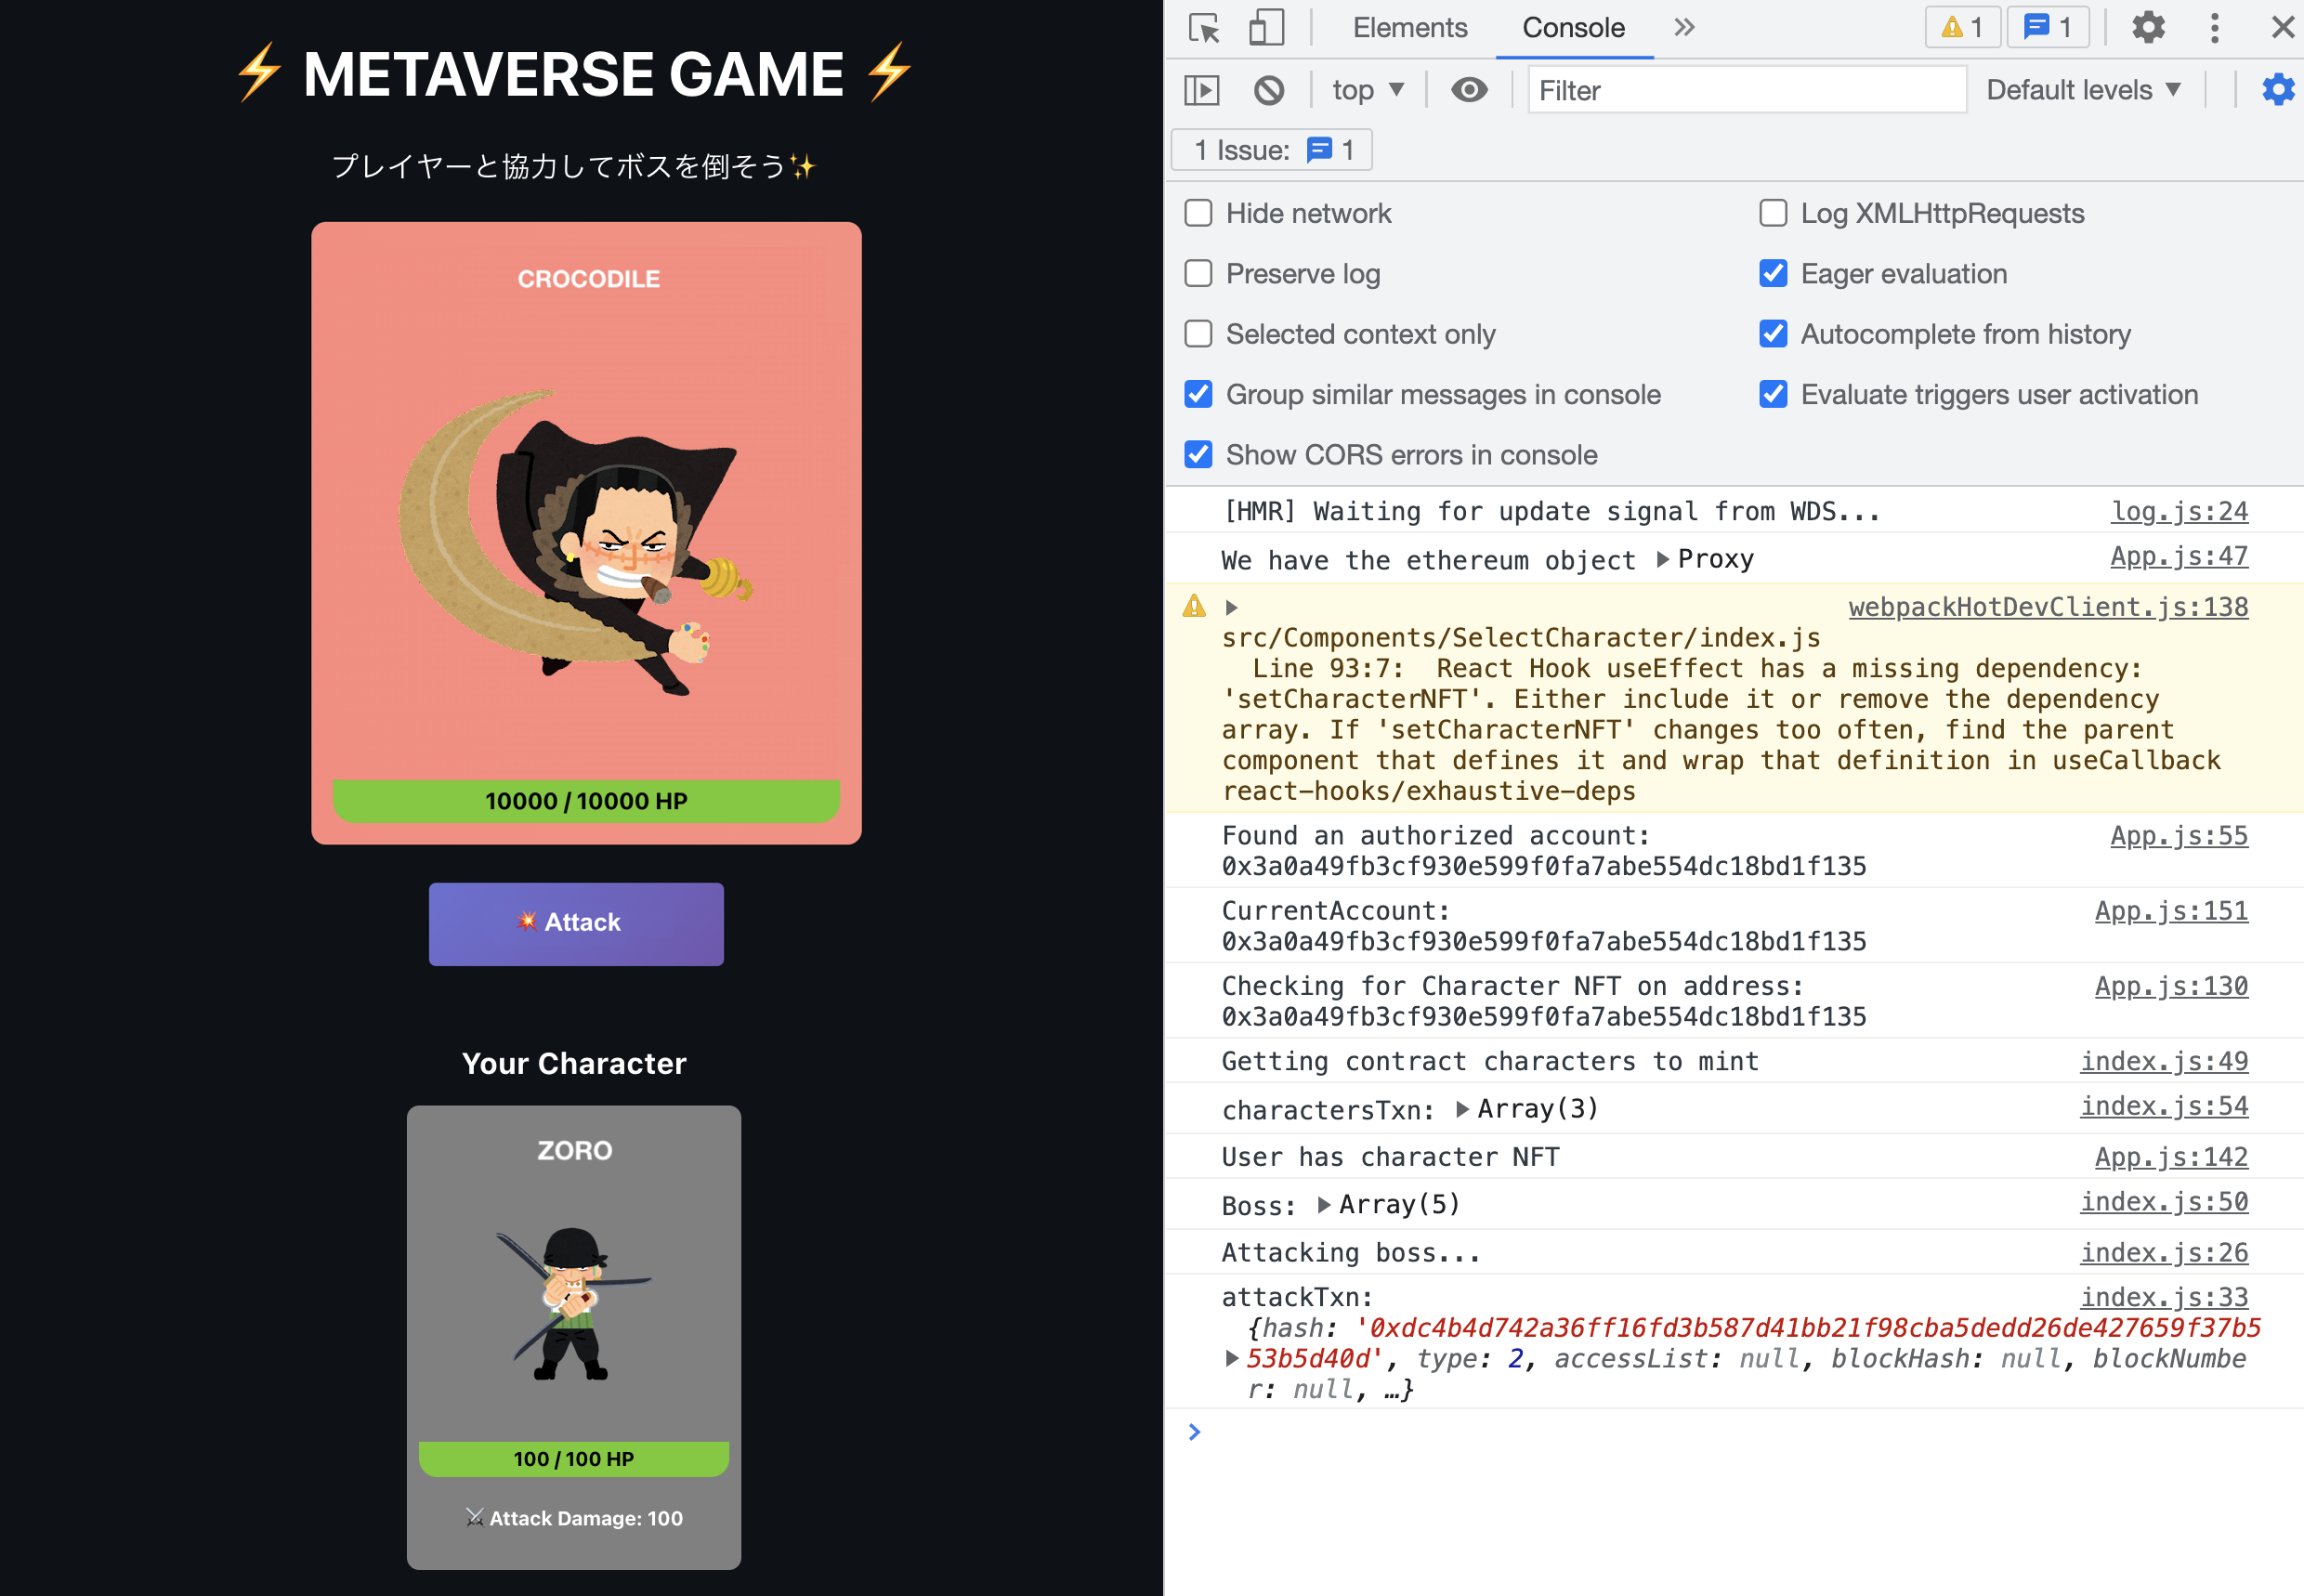The height and width of the screenshot is (1596, 2304).
Task: Click the ZORO name label
Action: point(574,1151)
